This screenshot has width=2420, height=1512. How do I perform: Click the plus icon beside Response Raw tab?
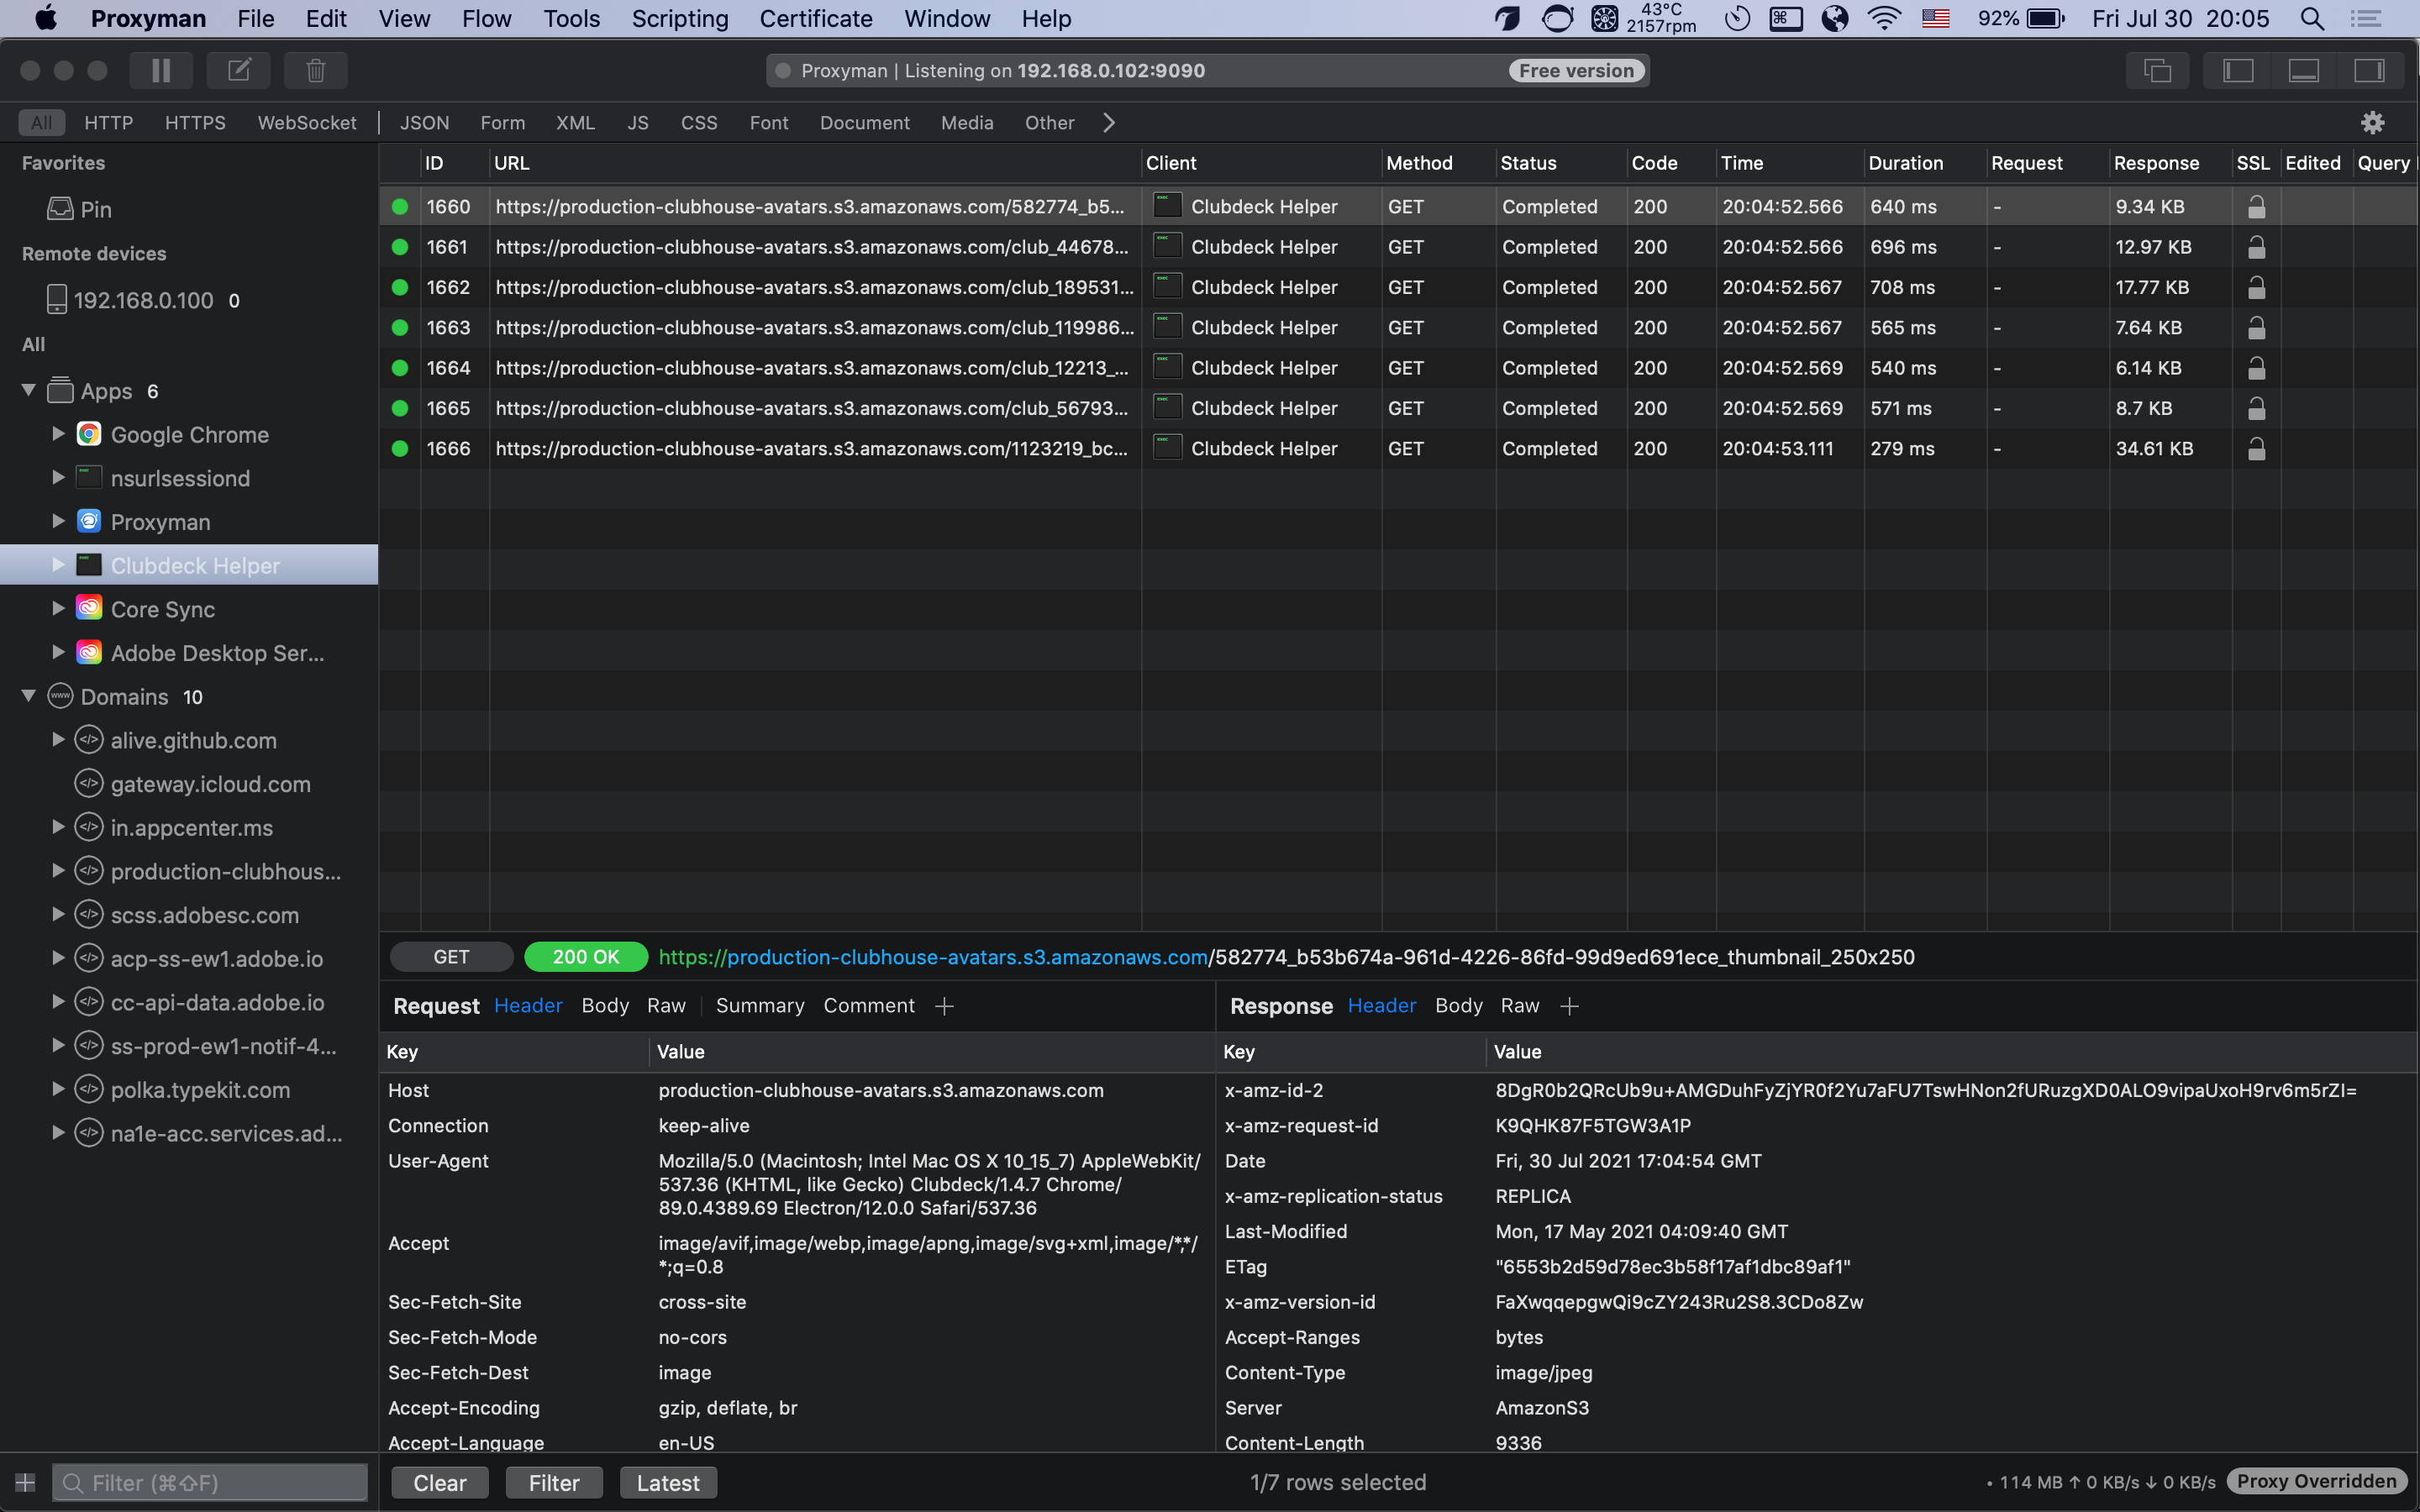coord(1569,1006)
